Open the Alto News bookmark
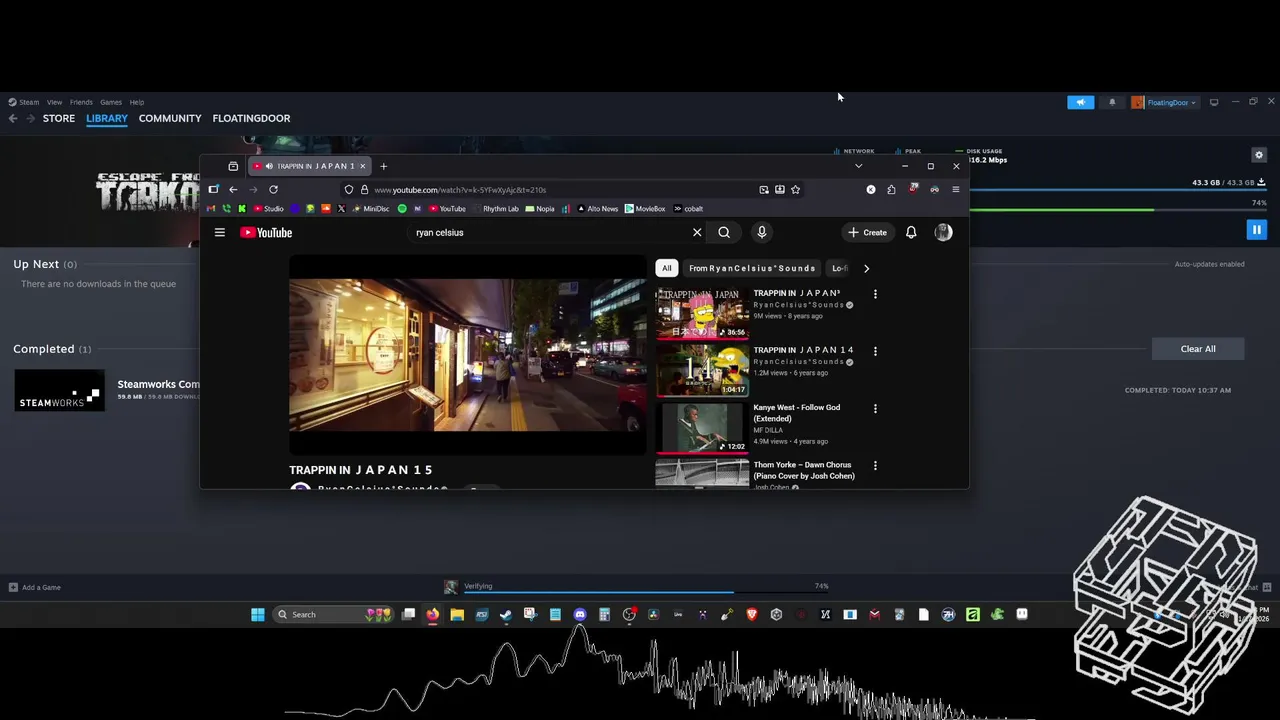1280x720 pixels. point(597,209)
